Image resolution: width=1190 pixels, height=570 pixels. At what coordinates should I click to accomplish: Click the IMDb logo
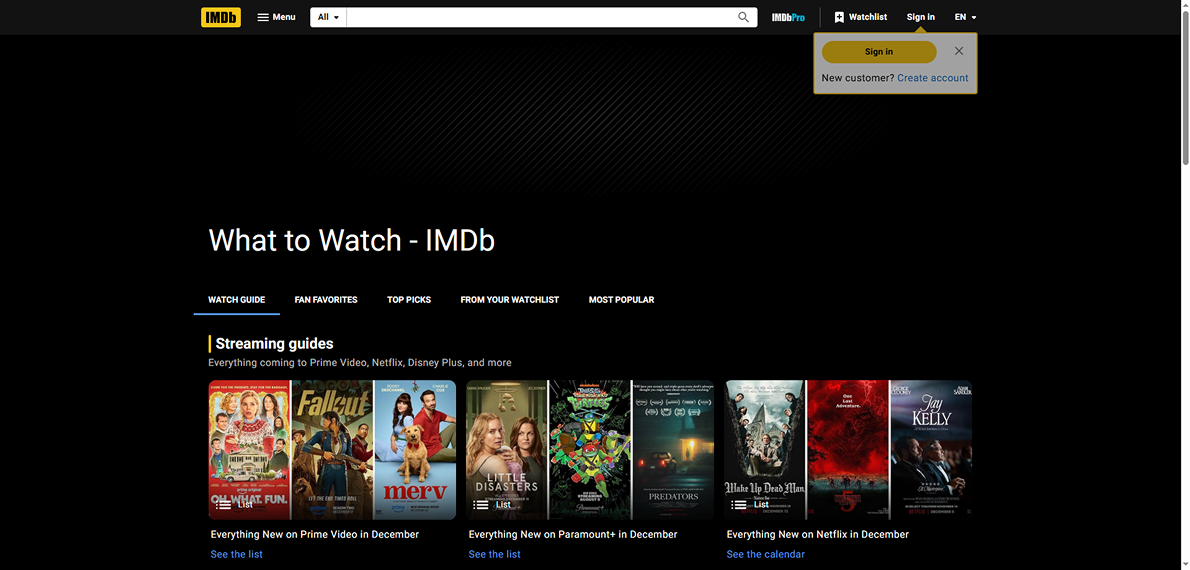coord(221,17)
